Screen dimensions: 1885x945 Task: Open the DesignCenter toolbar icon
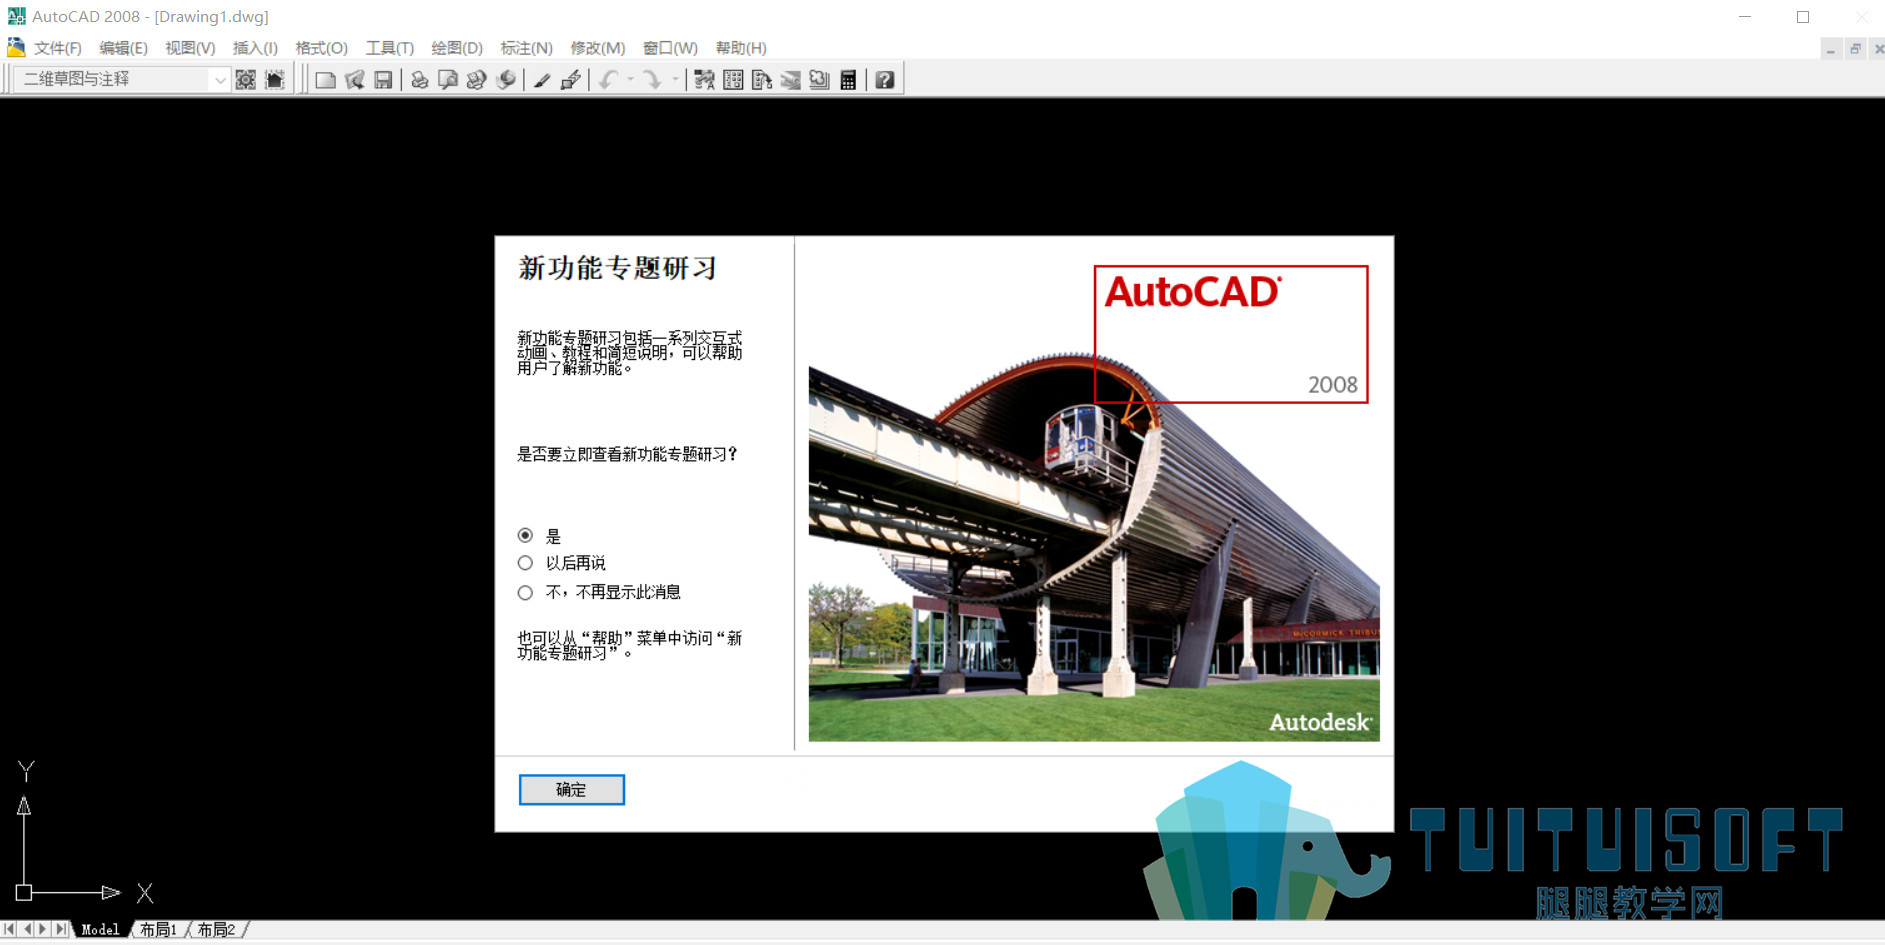(733, 80)
